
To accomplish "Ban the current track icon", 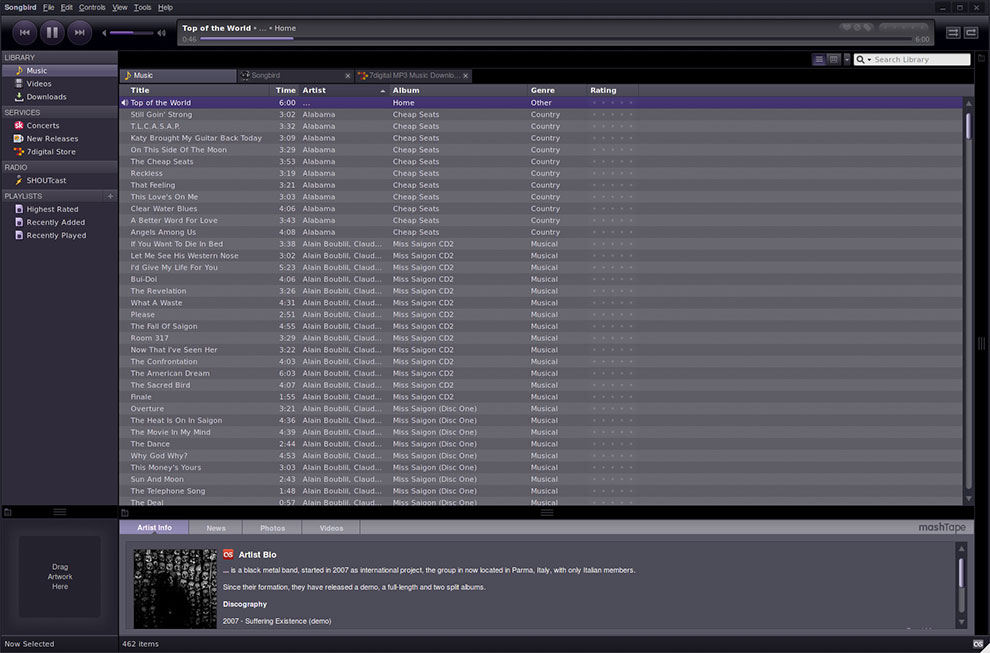I will (x=857, y=27).
